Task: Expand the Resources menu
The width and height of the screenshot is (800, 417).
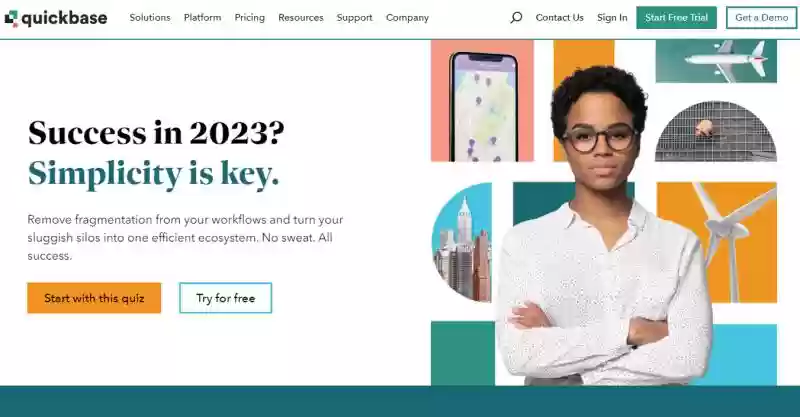Action: [301, 17]
